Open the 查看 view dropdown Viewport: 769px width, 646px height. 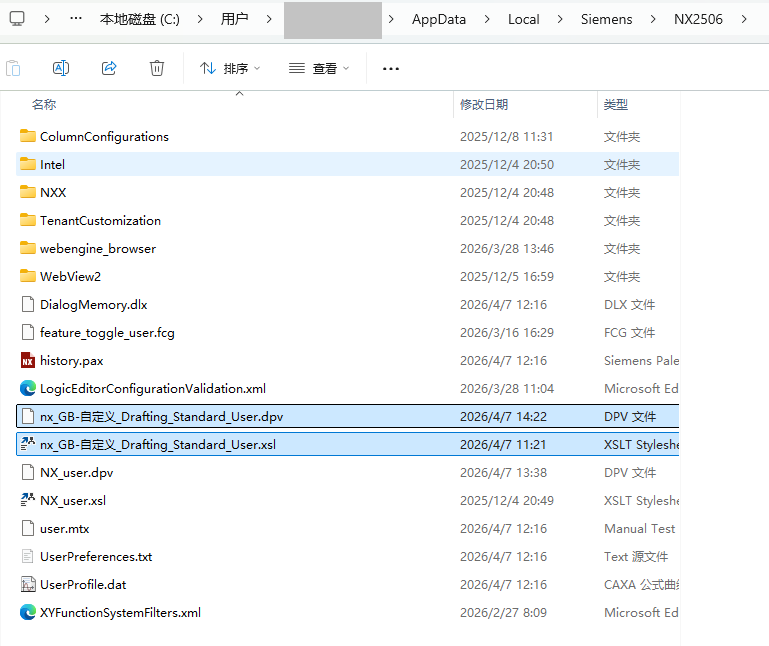coord(319,68)
